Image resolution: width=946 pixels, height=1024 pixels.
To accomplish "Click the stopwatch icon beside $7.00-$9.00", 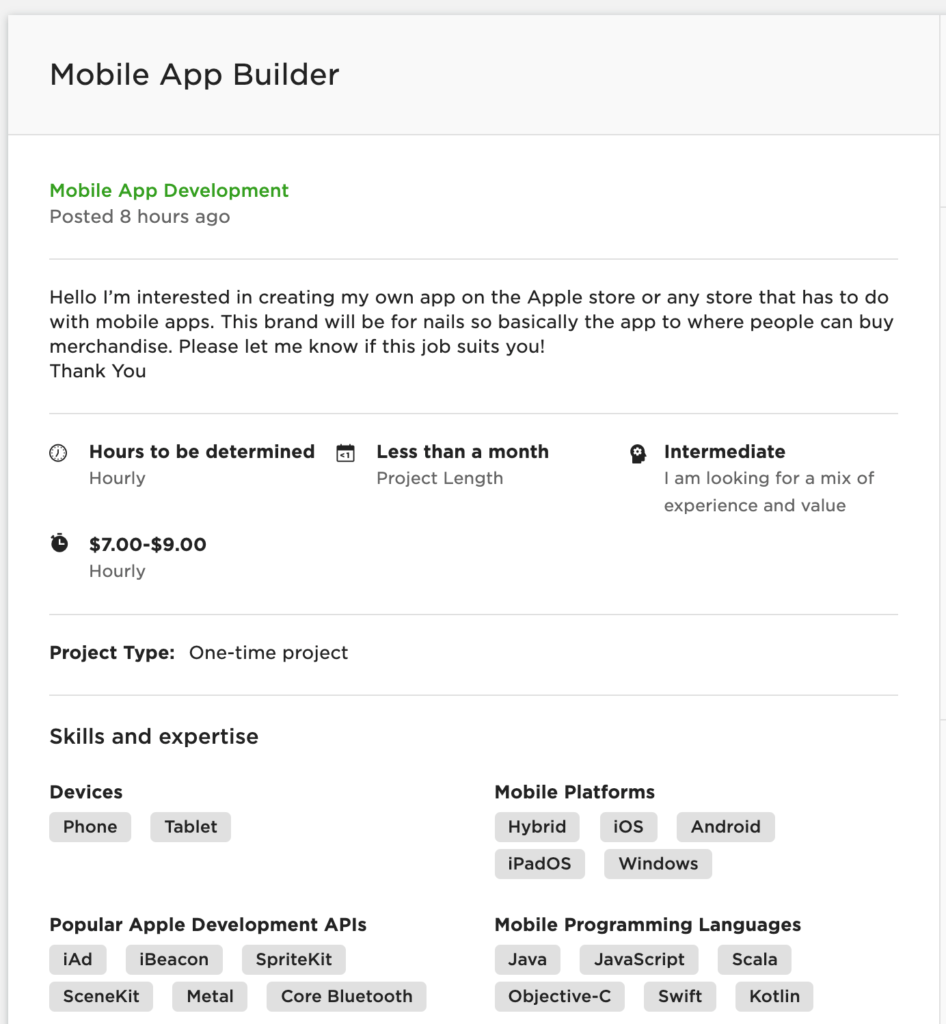I will [60, 544].
